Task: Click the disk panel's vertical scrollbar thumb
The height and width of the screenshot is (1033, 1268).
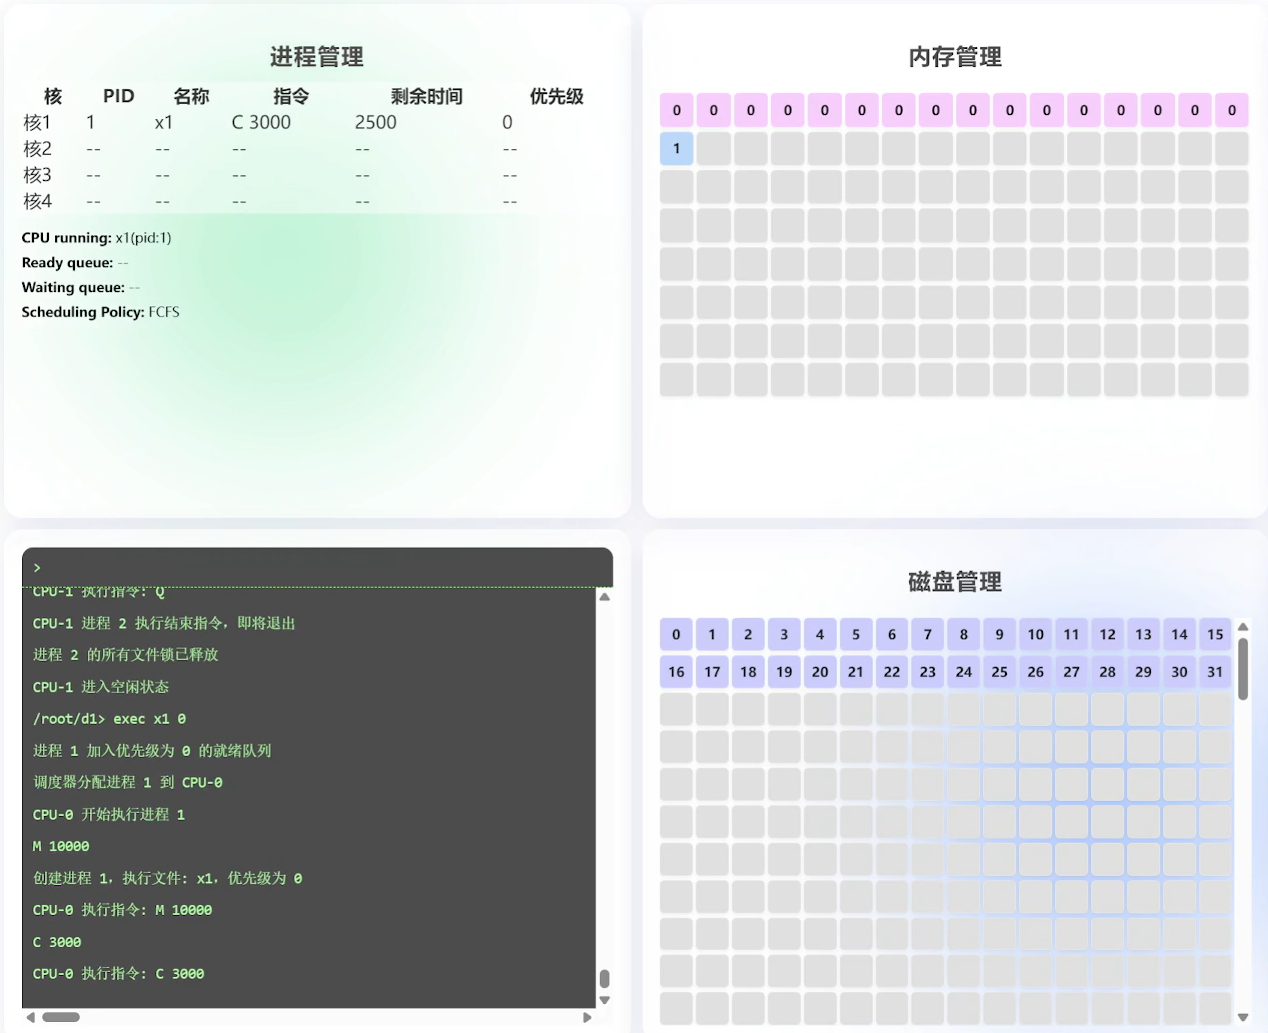Action: [x=1243, y=668]
